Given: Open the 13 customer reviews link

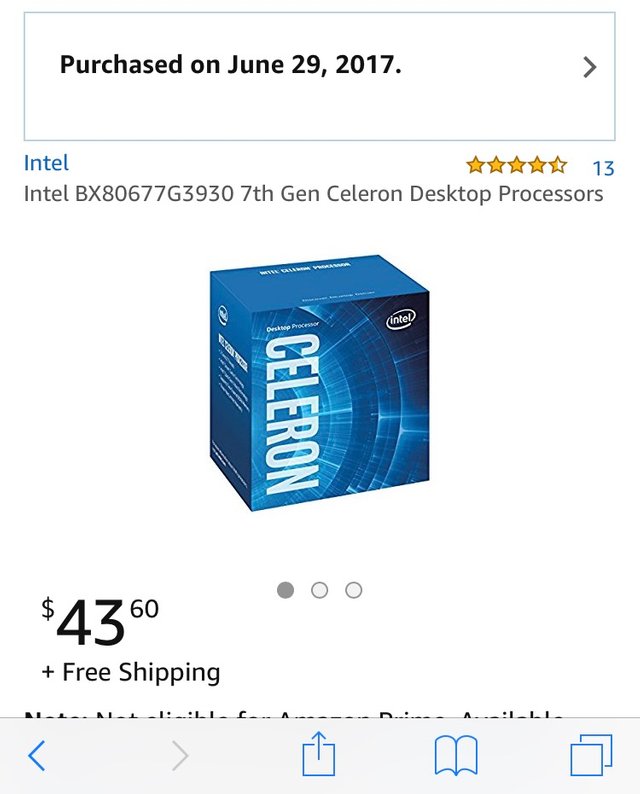Looking at the screenshot, I should coord(603,167).
